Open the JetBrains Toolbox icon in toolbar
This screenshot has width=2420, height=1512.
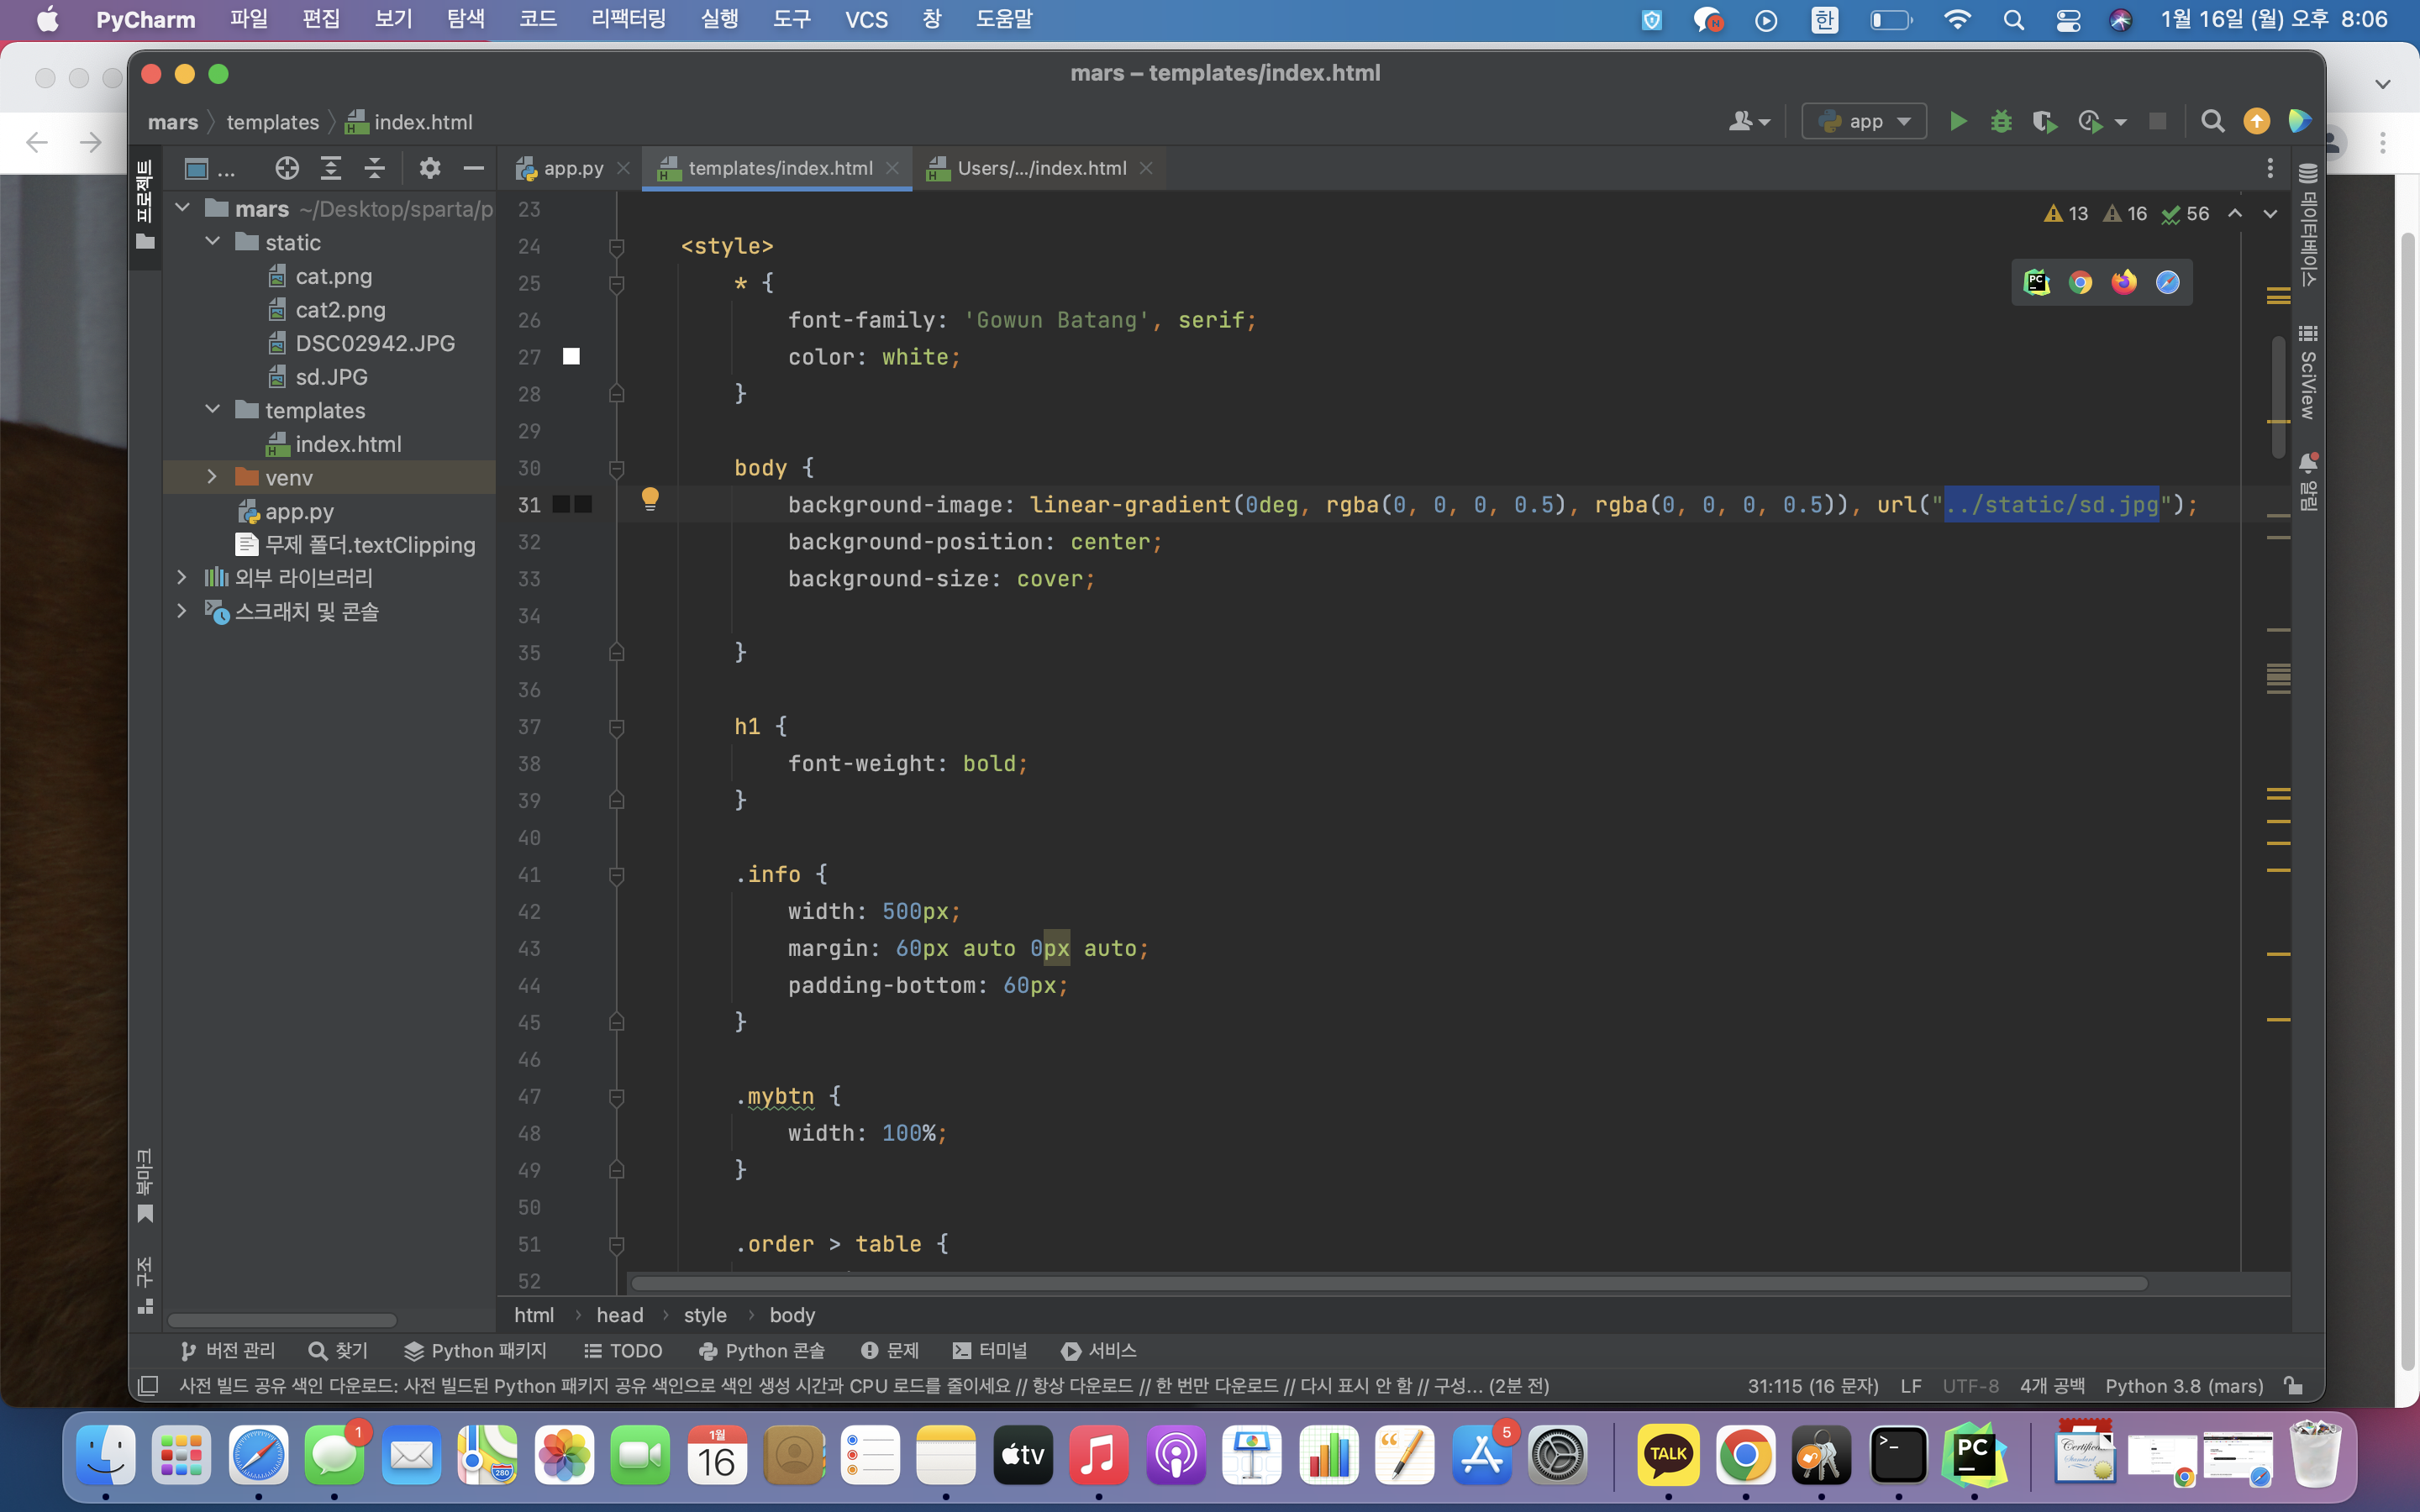click(x=2300, y=121)
